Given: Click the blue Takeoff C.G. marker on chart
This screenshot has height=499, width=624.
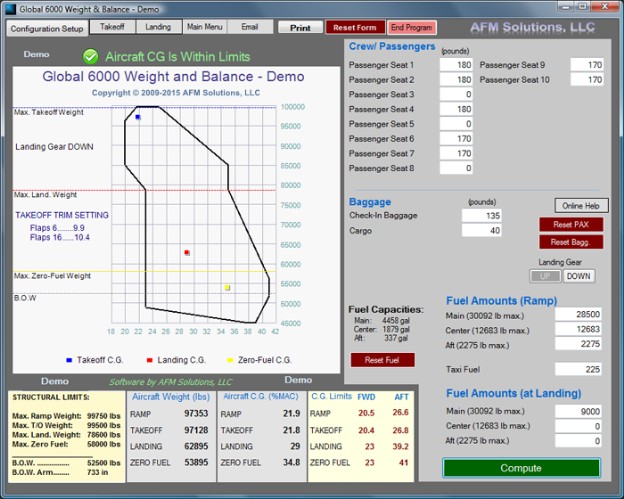Looking at the screenshot, I should pos(138,117).
